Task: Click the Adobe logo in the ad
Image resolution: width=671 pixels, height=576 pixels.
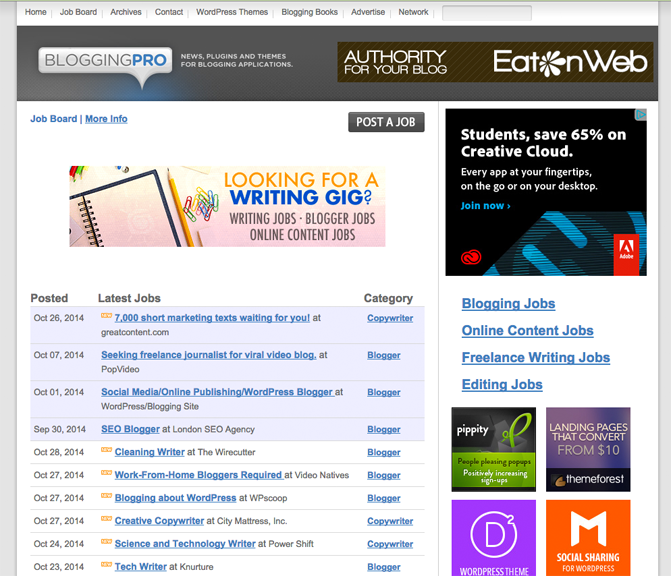Action: point(626,254)
